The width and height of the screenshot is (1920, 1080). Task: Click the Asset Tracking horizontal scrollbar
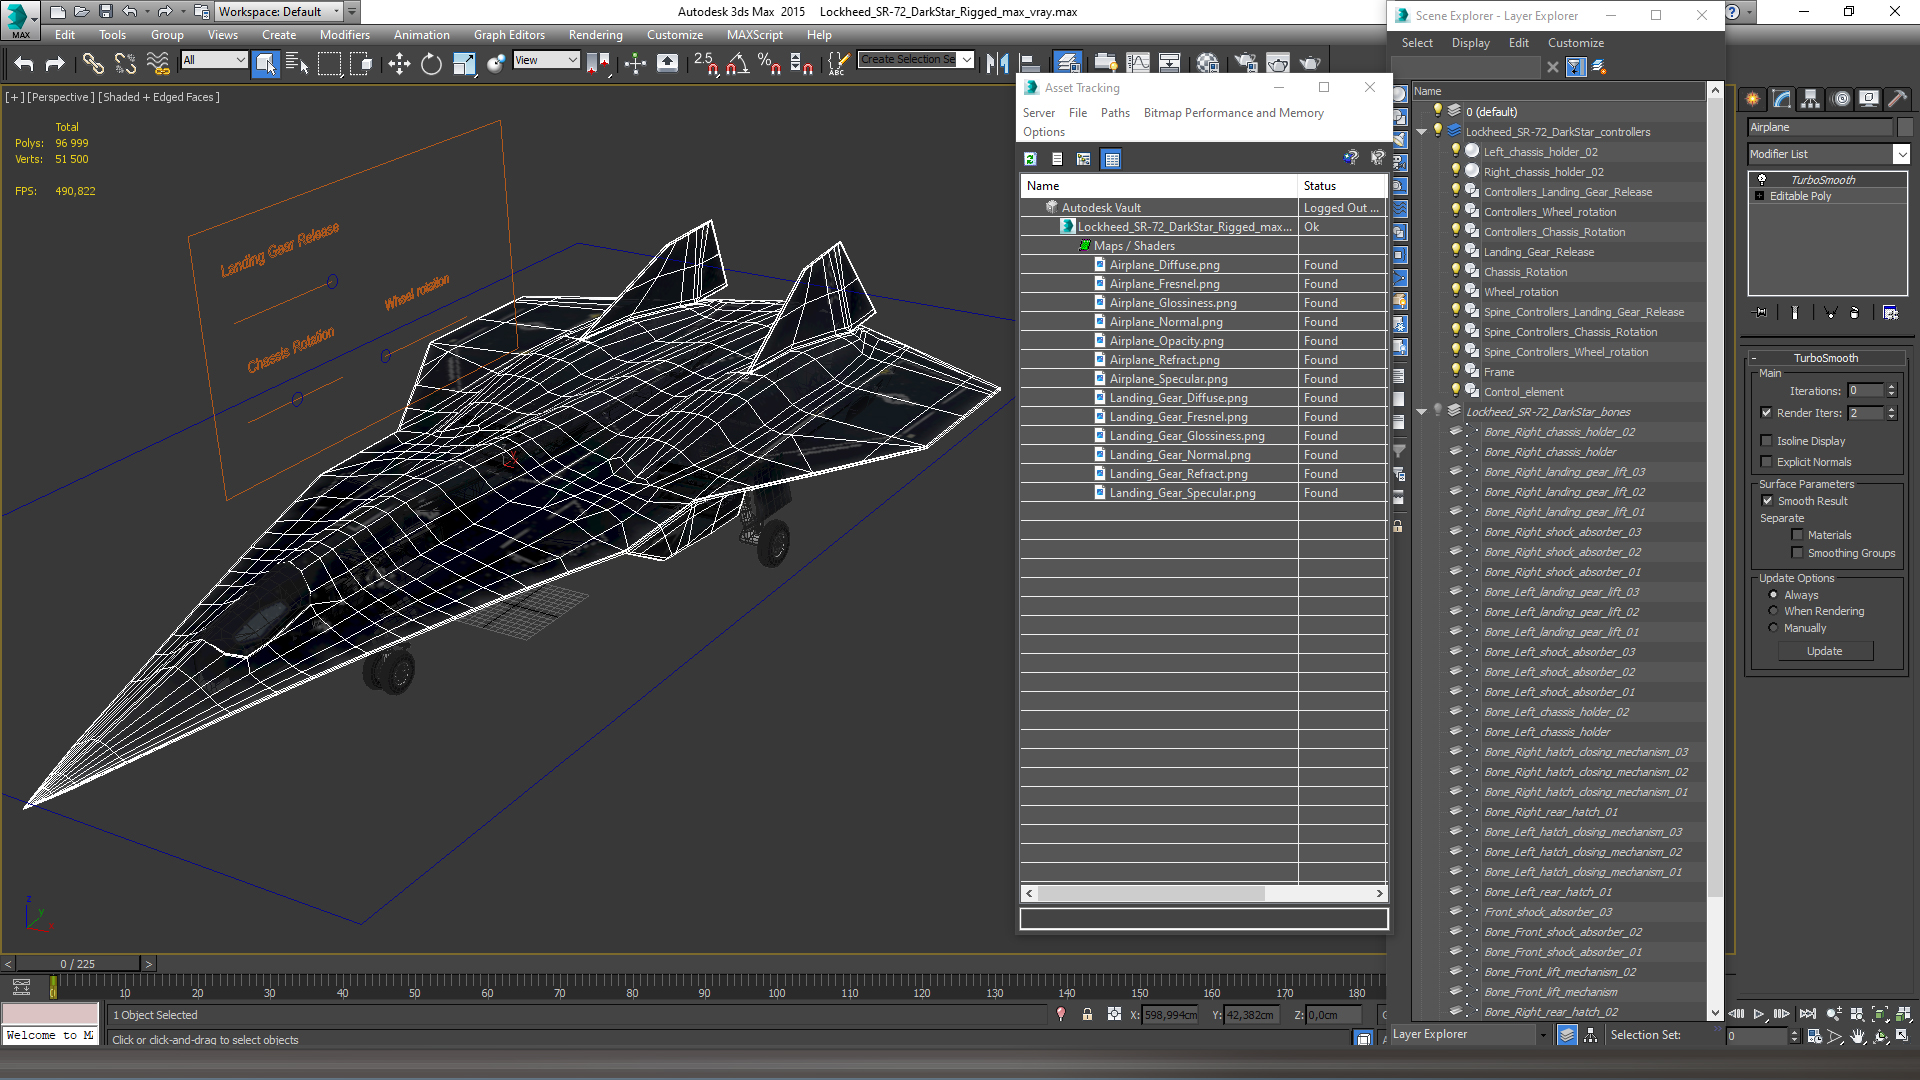click(x=1150, y=893)
